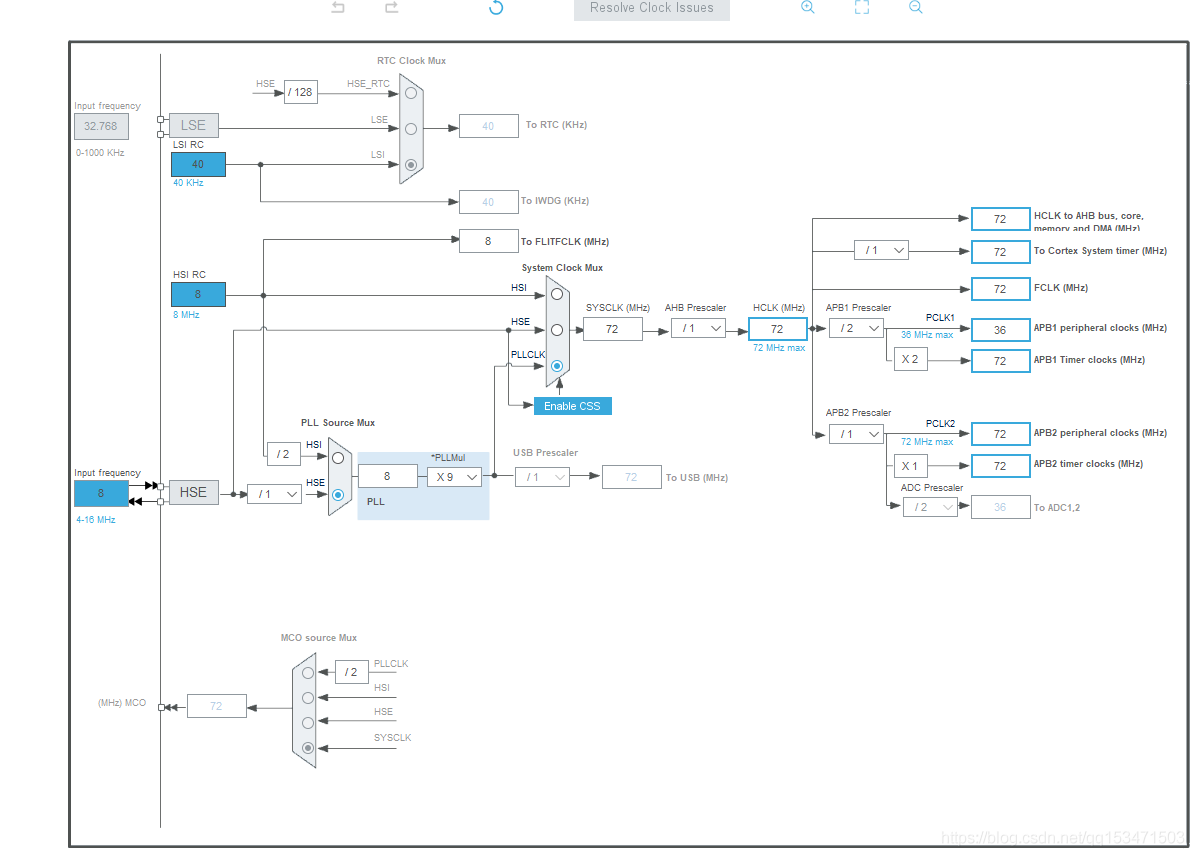Click the Resolve Clock Issues button
Viewport: 1194px width, 856px height.
[652, 9]
